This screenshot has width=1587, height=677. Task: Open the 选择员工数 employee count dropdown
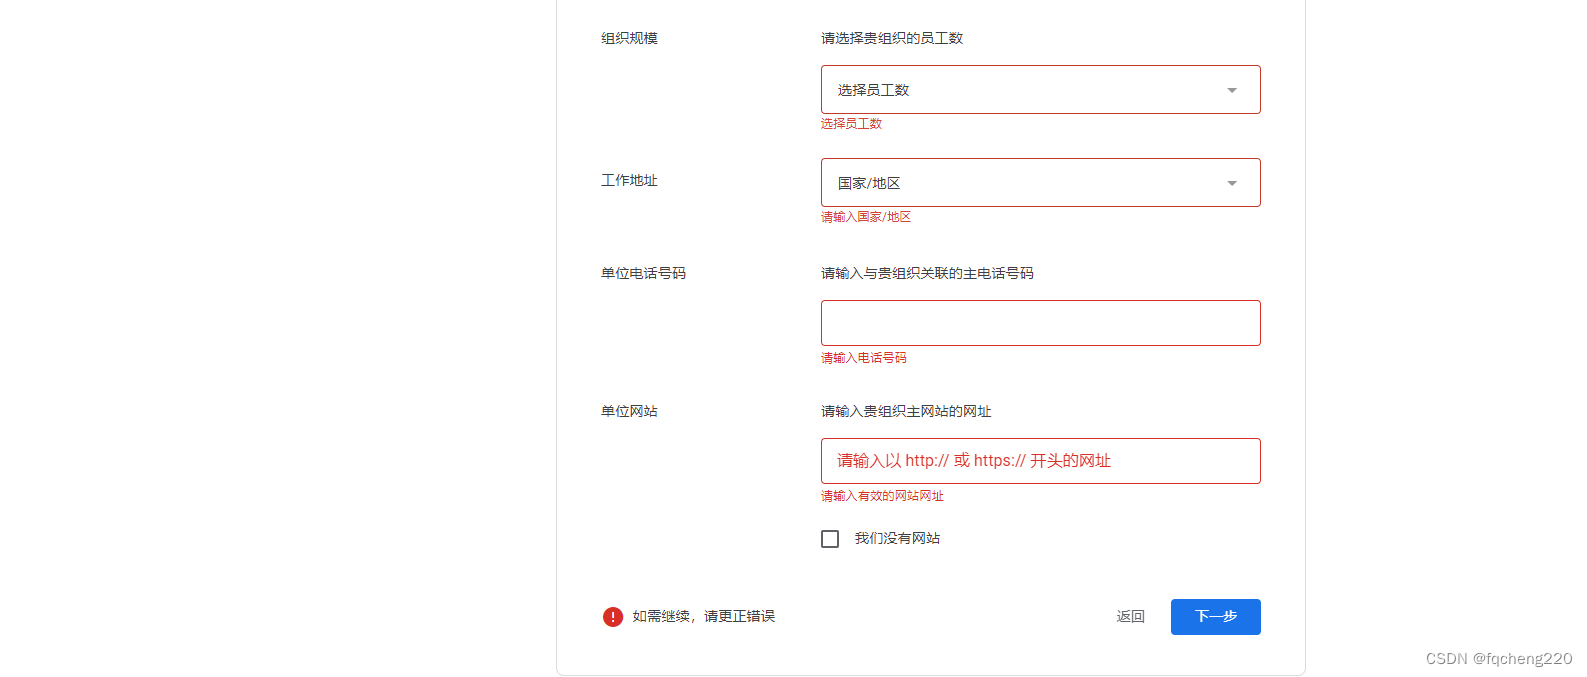point(1040,89)
